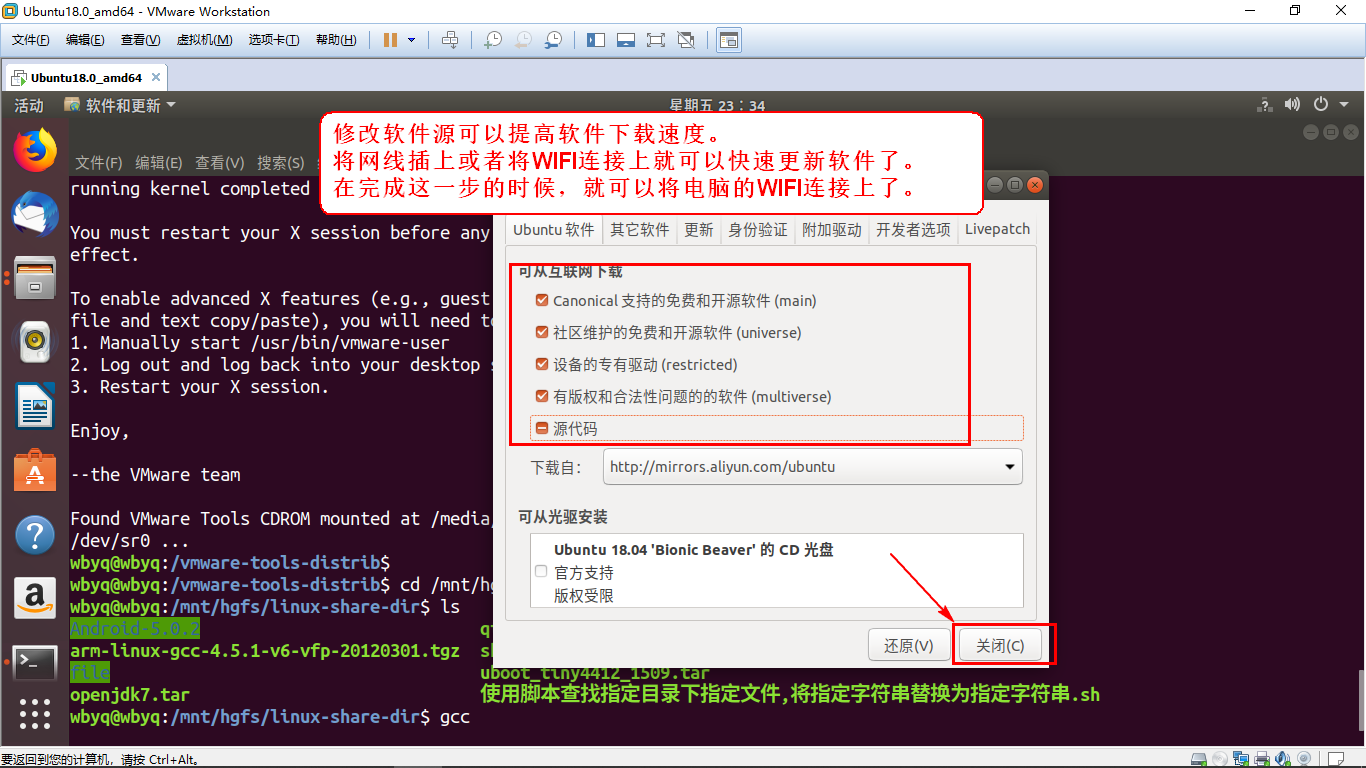Enable the CD 官方支持 checkbox
The image size is (1366, 768).
point(541,572)
